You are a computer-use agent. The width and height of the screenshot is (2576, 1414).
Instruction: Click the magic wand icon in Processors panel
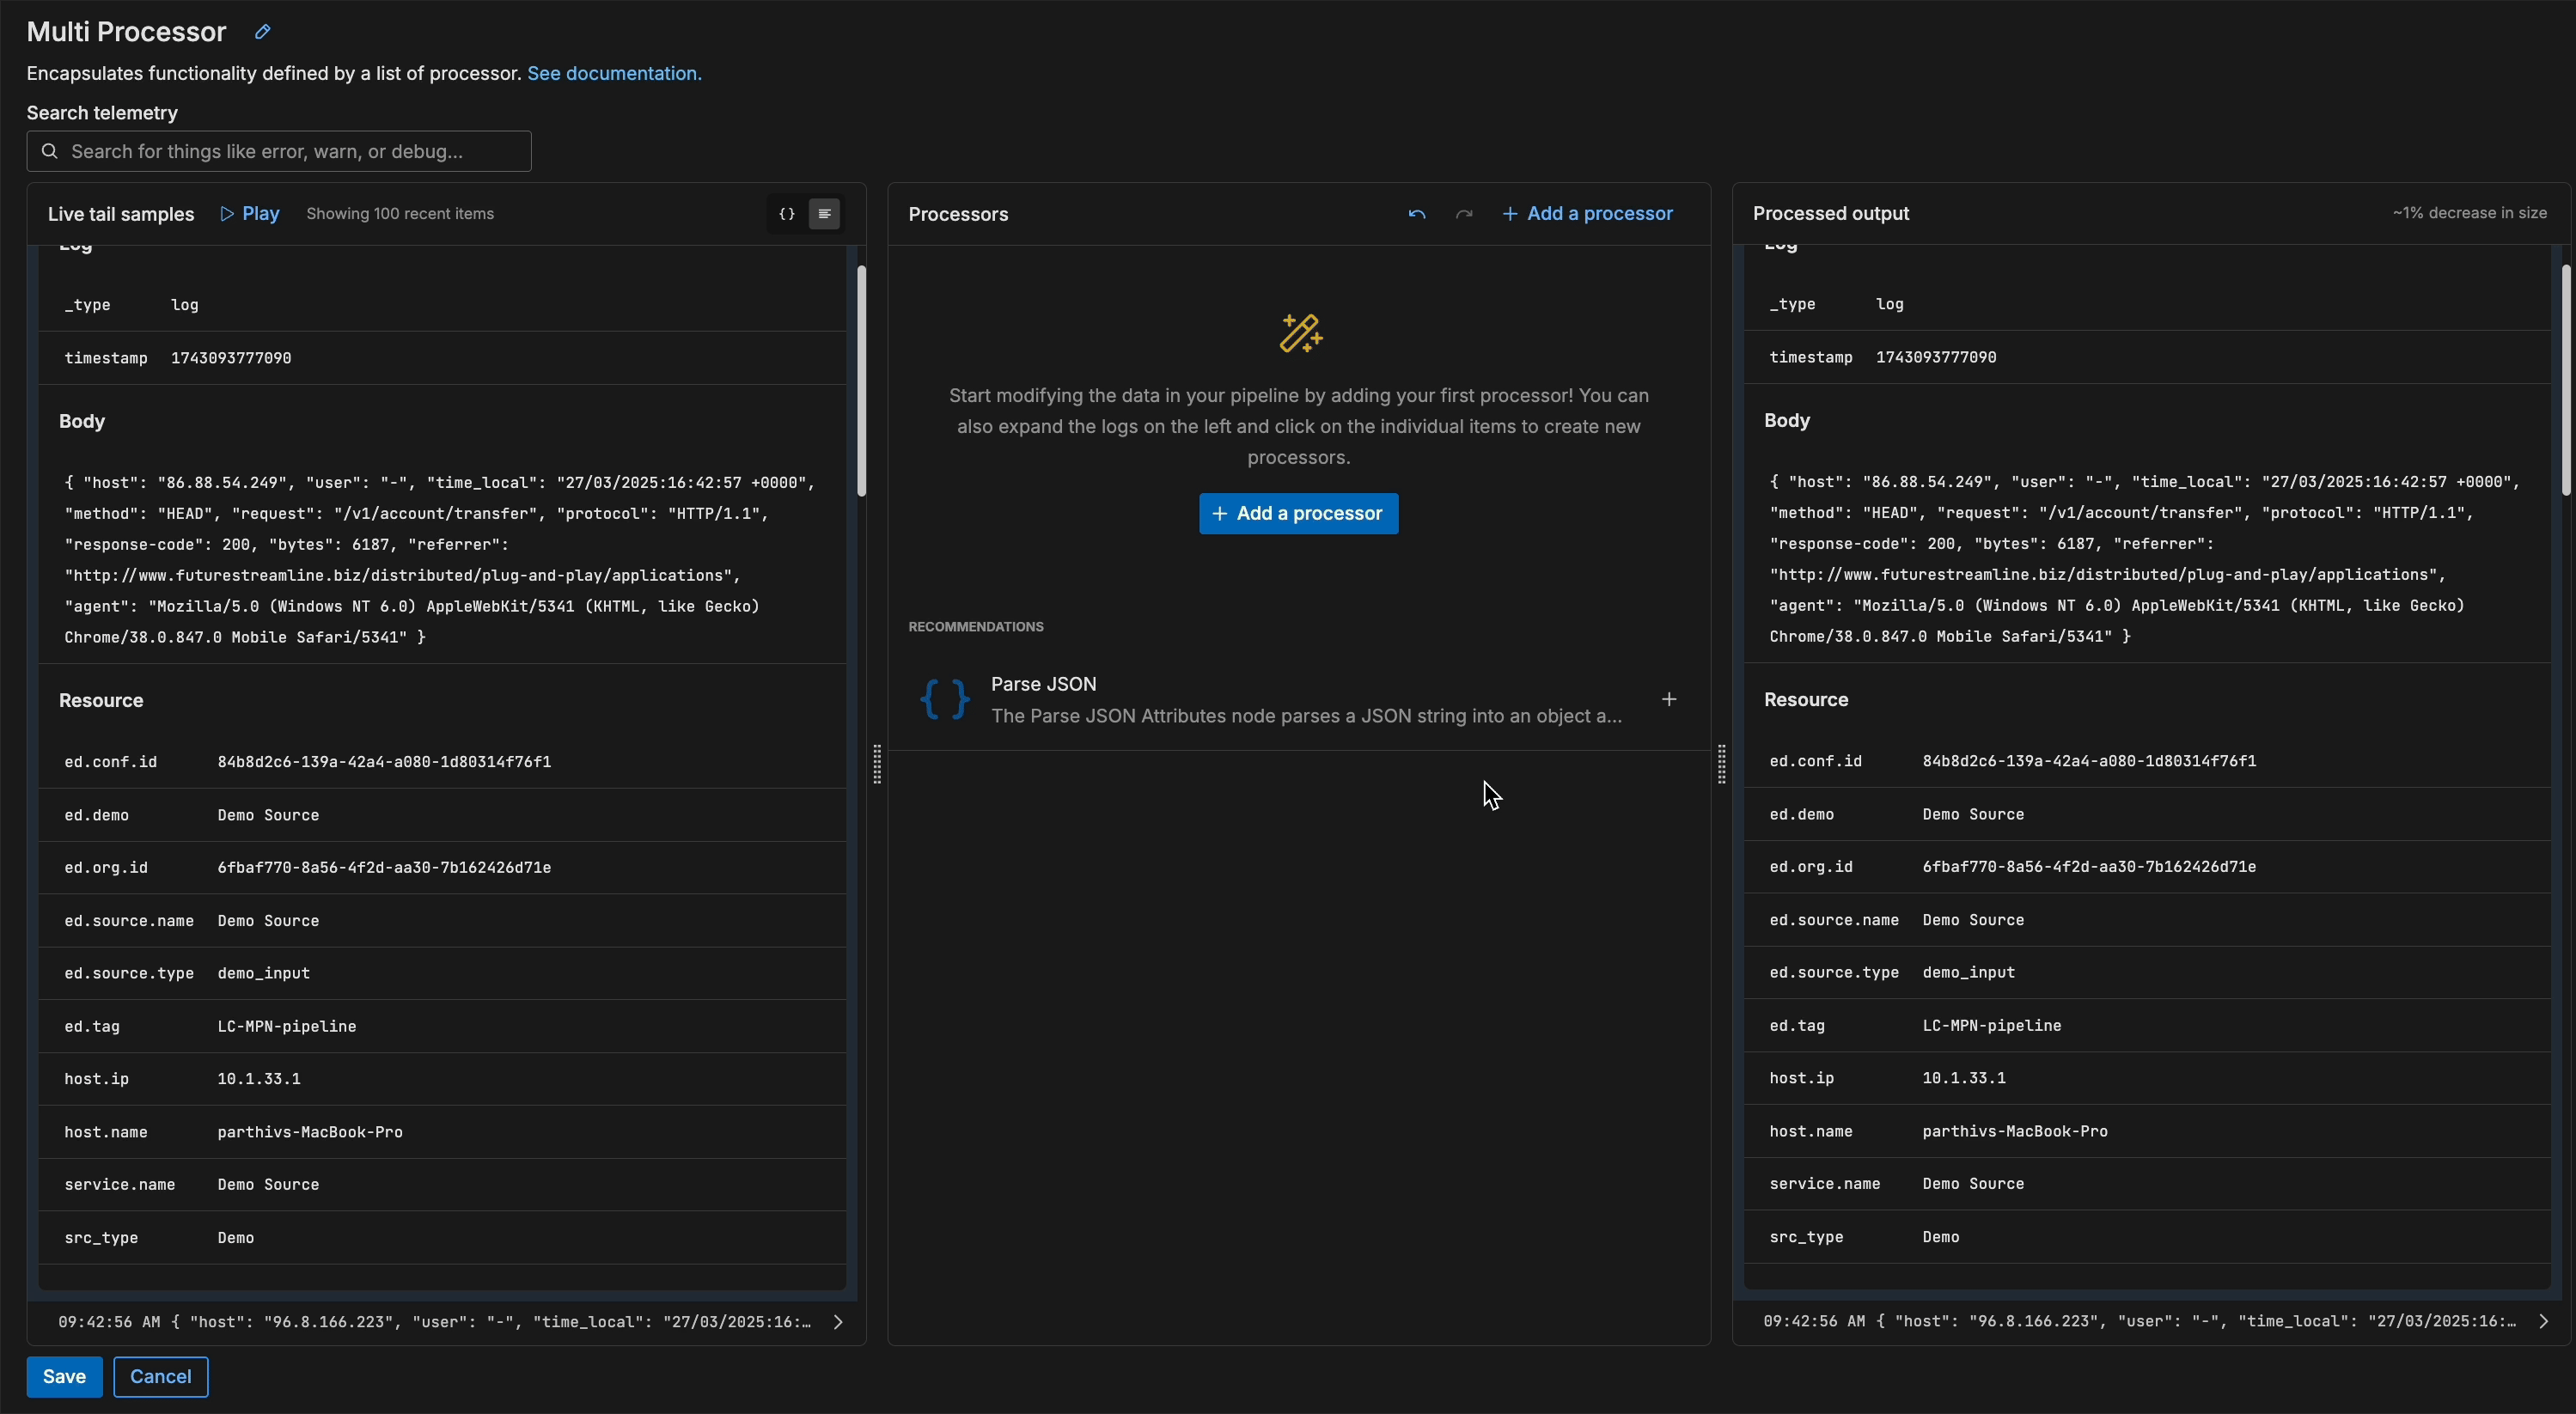tap(1300, 333)
